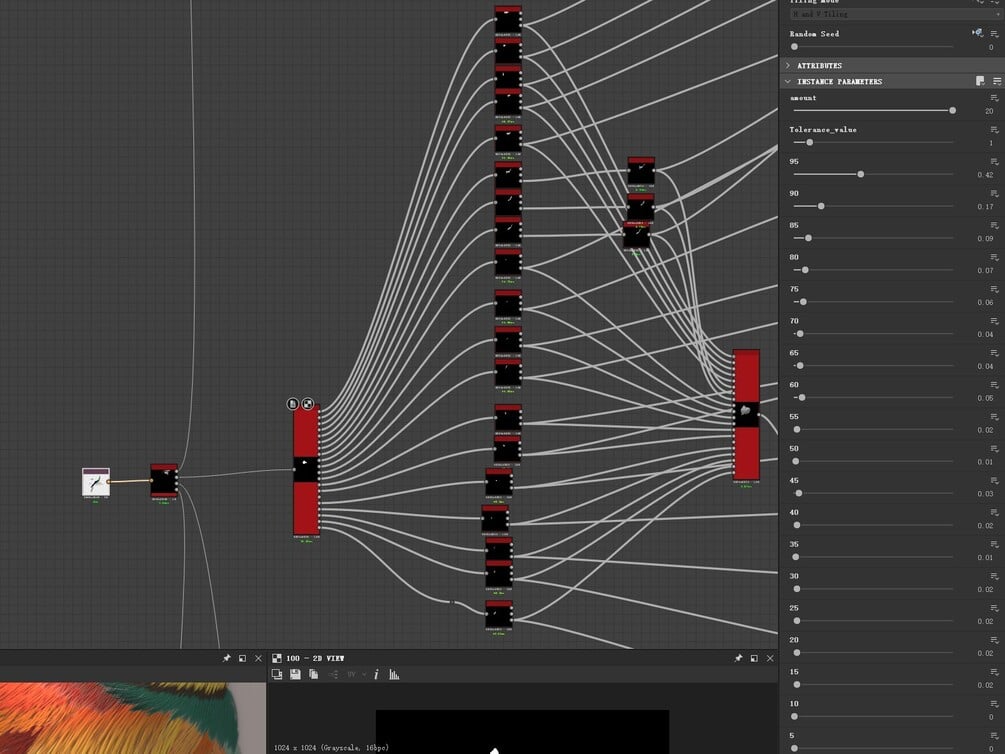Collapse the INSTANCE PARAMETERS section
1005x754 pixels.
point(788,81)
